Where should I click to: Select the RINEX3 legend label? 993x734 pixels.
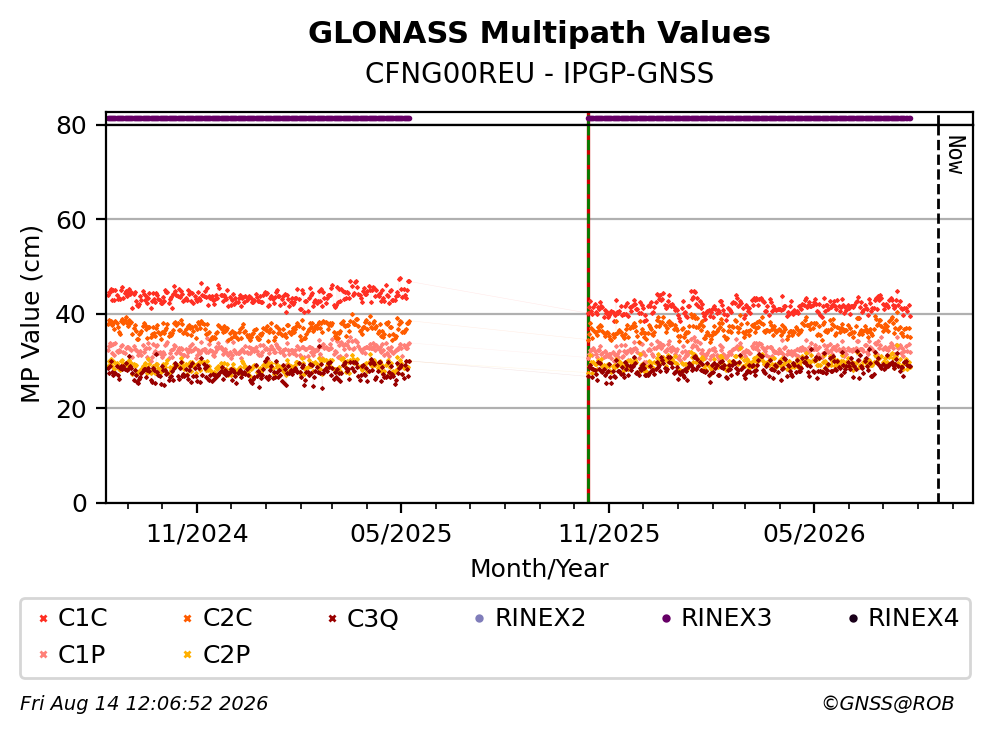pos(726,618)
